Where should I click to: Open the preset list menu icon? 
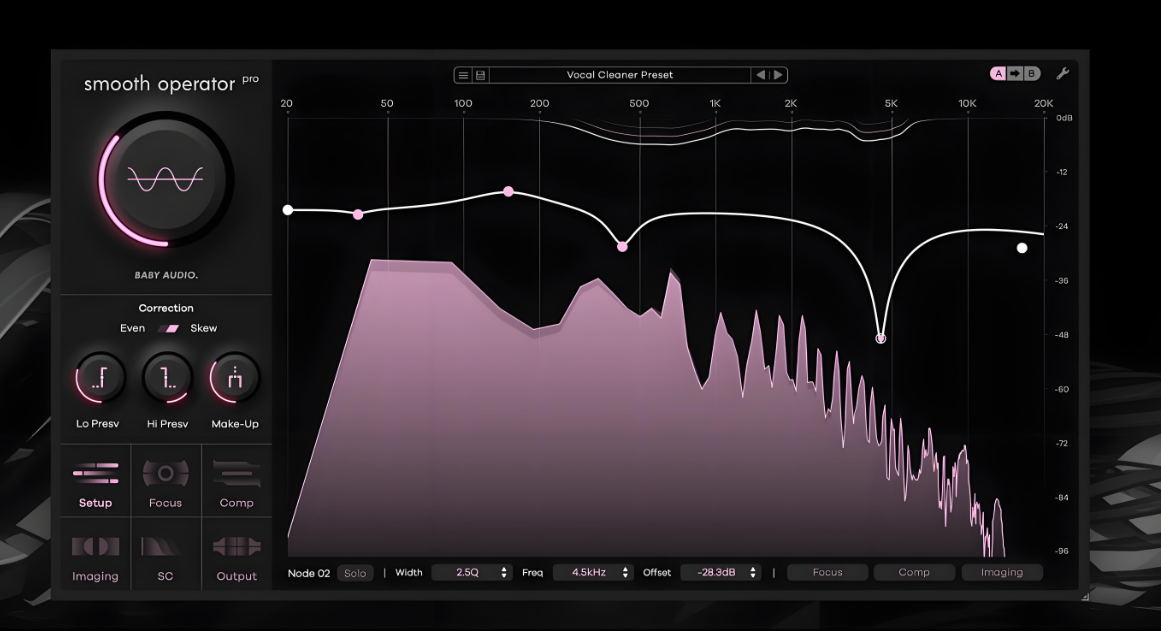pos(464,75)
